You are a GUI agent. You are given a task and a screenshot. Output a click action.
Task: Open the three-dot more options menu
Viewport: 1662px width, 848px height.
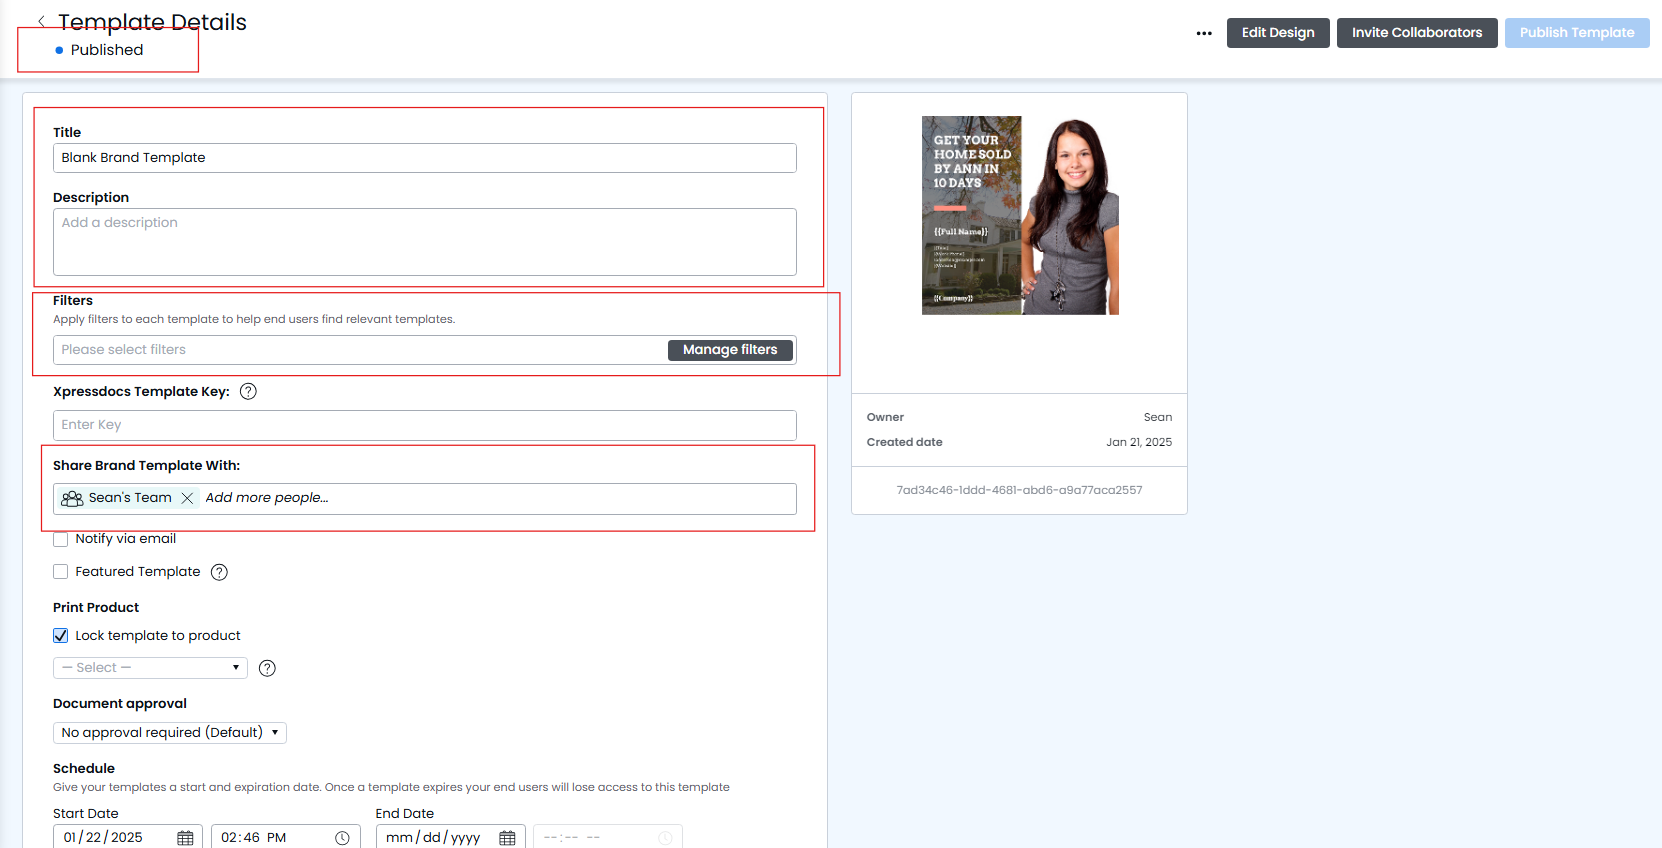(x=1204, y=33)
